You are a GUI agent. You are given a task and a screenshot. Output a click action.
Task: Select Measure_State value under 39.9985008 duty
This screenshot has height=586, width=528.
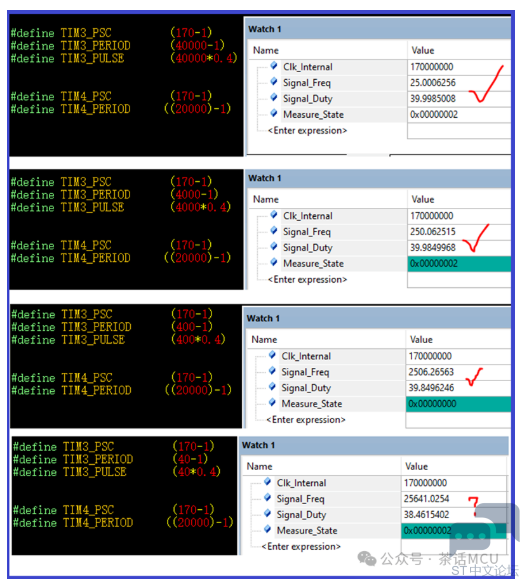(434, 115)
